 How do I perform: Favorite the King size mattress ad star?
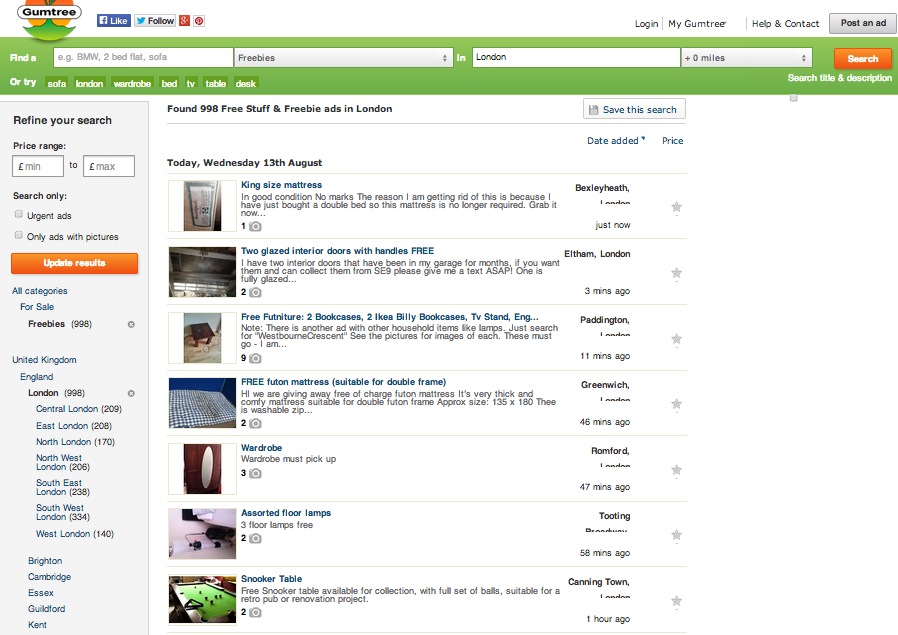click(x=676, y=207)
